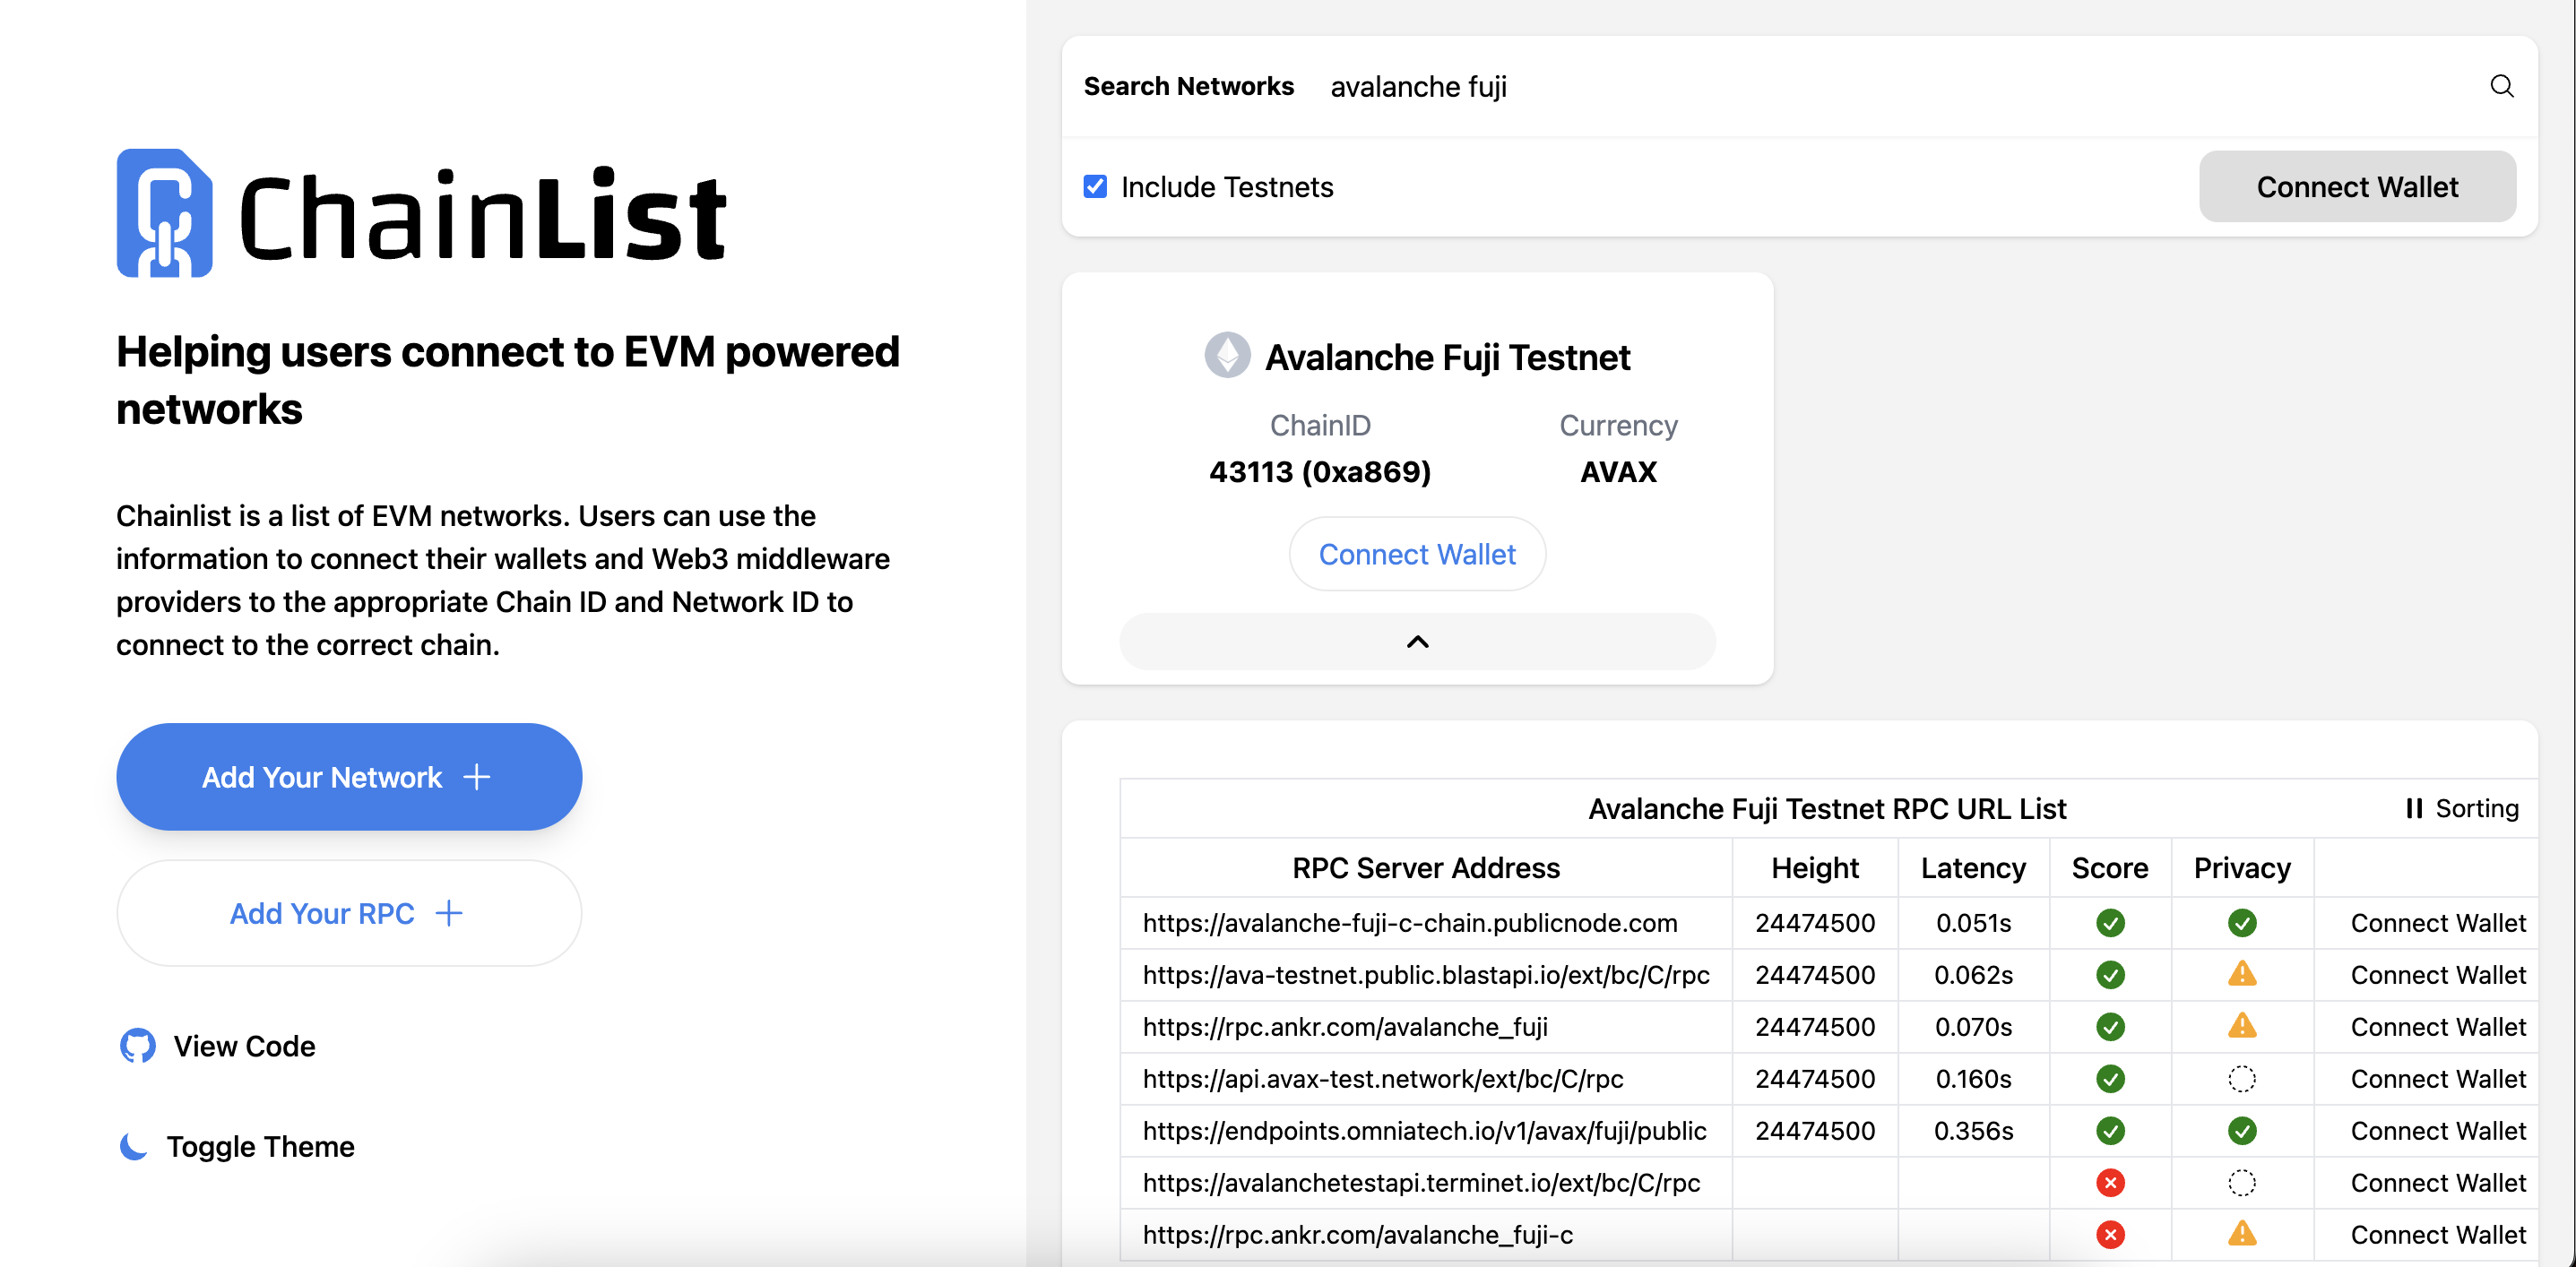The width and height of the screenshot is (2576, 1267).
Task: Collapse the Avalanche Fuji Testnet RPC list
Action: tap(1417, 642)
